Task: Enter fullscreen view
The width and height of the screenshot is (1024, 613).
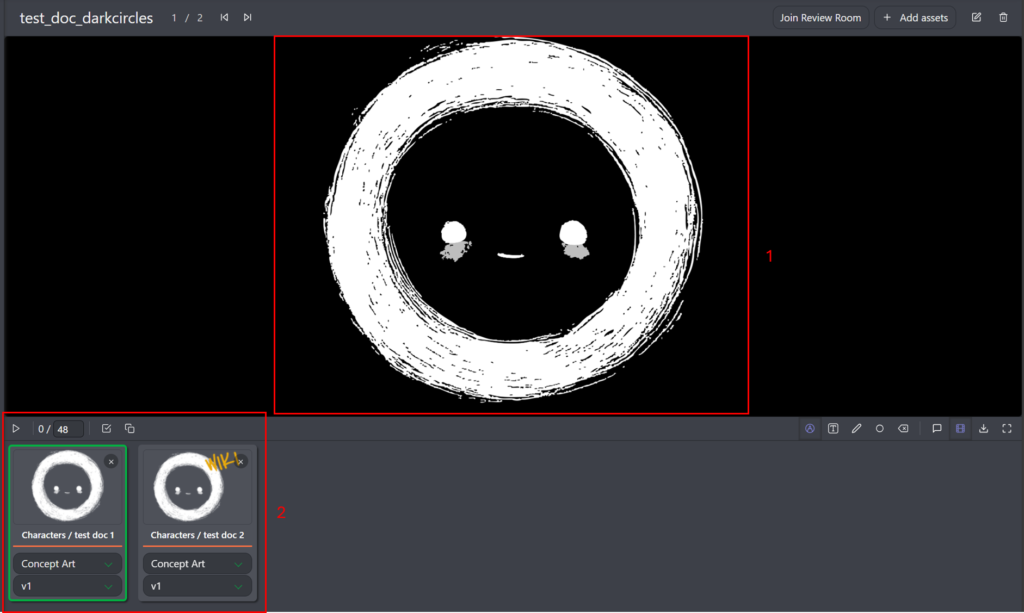Action: coord(1007,428)
